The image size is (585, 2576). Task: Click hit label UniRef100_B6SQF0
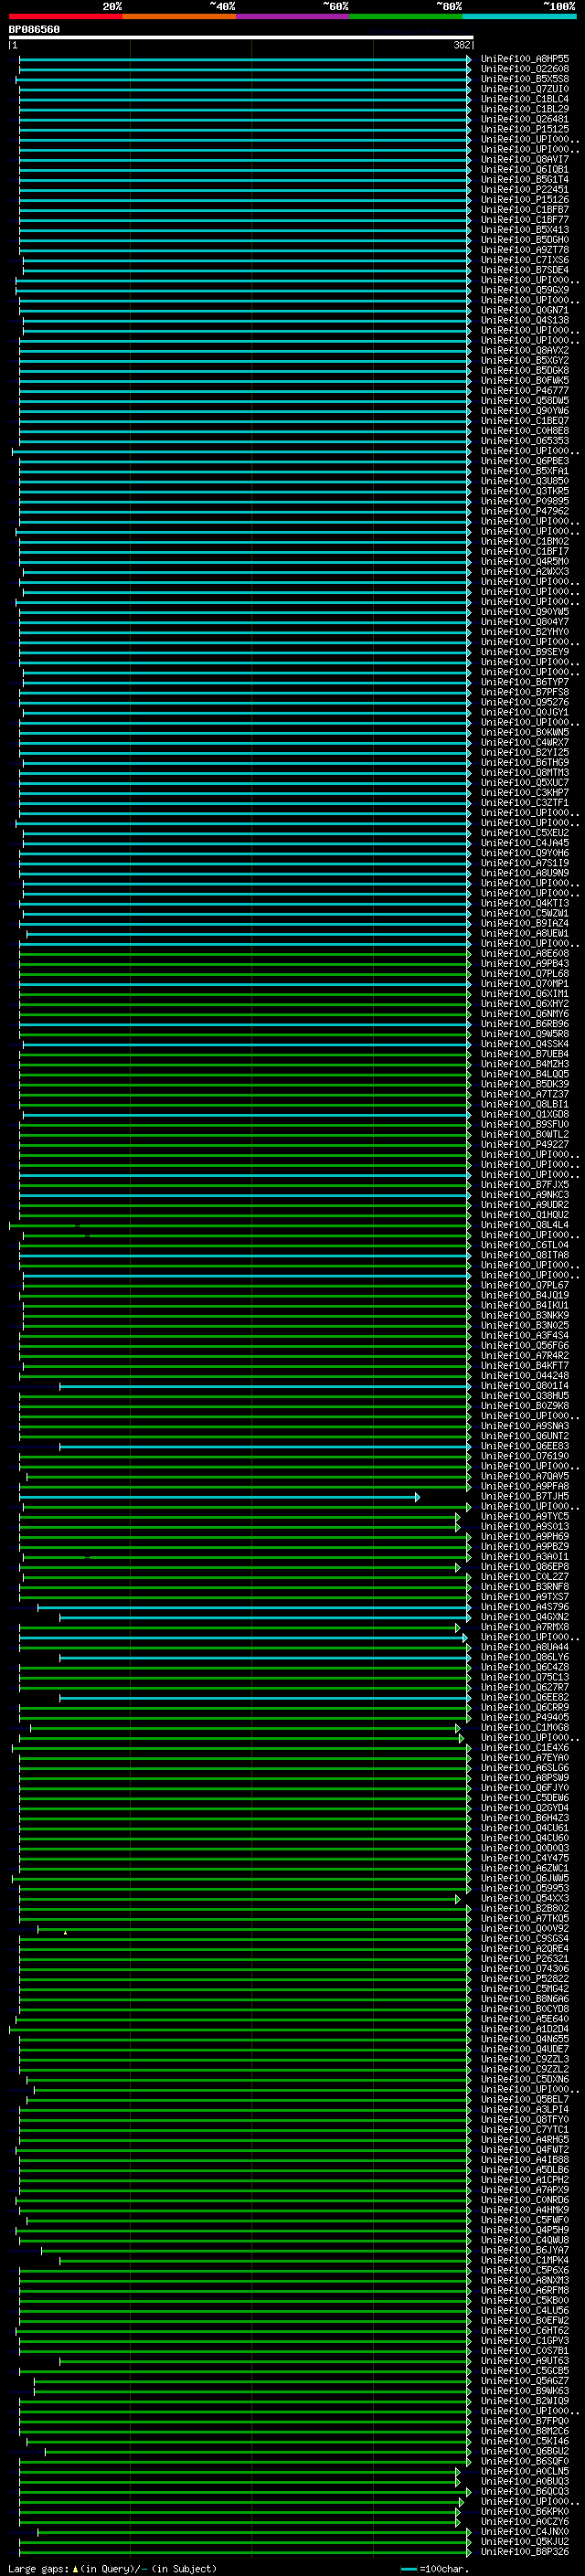pos(525,2462)
